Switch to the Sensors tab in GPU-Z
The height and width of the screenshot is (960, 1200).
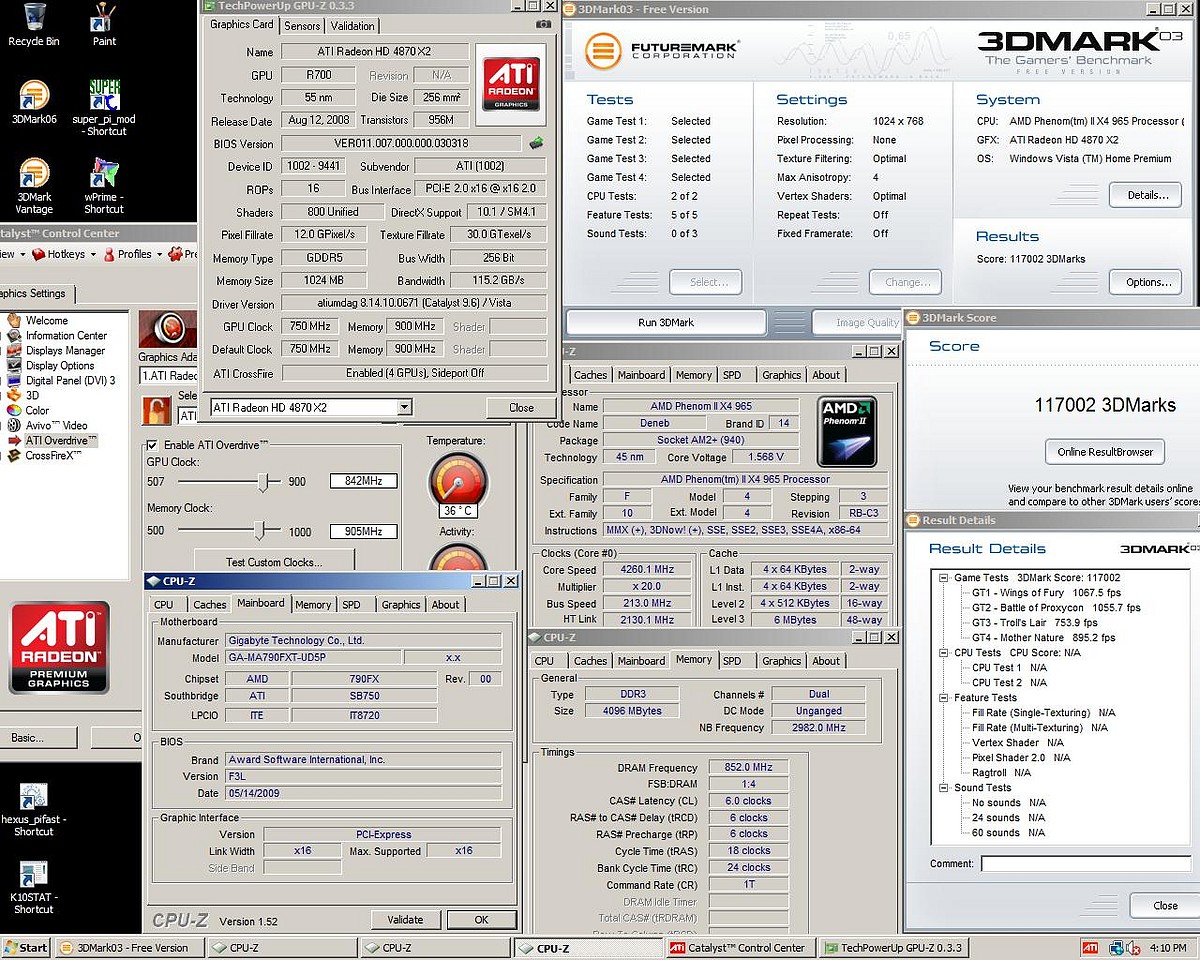click(302, 26)
